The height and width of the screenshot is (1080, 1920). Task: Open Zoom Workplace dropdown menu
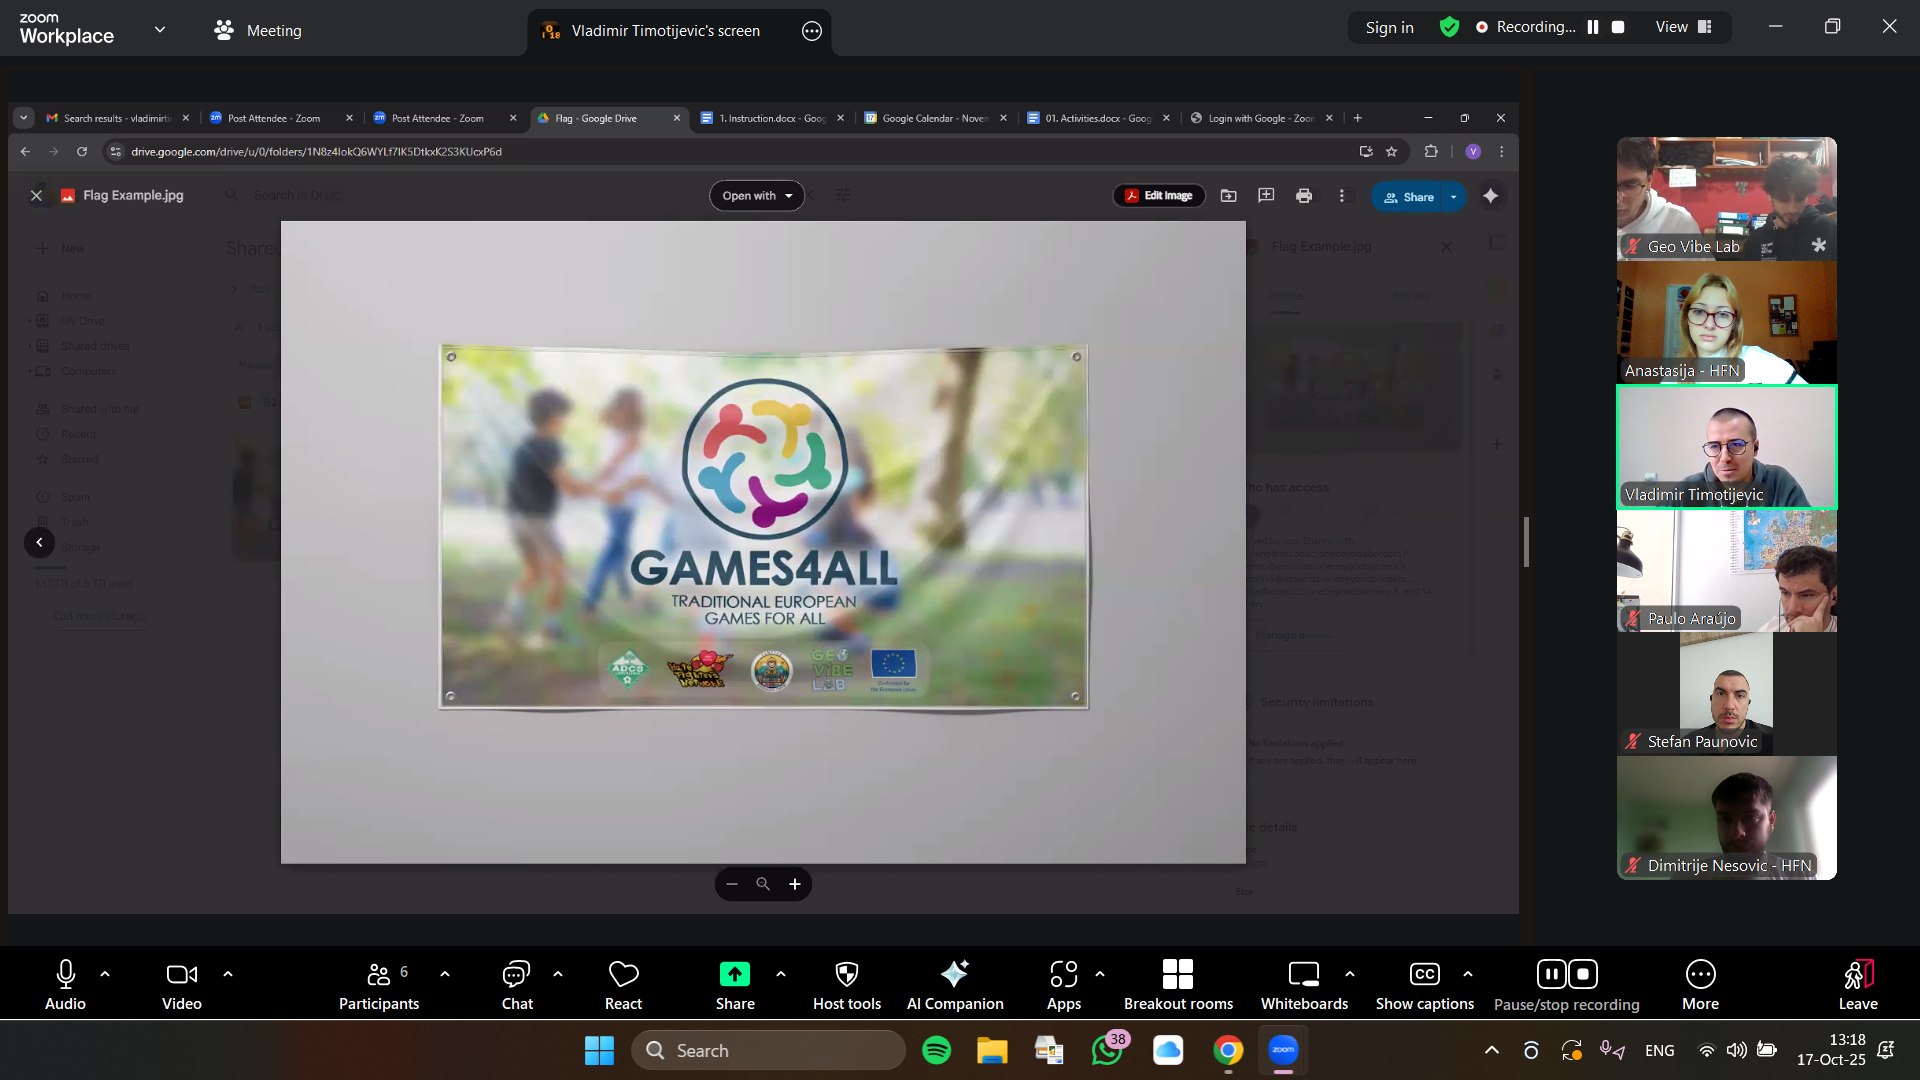coord(160,30)
